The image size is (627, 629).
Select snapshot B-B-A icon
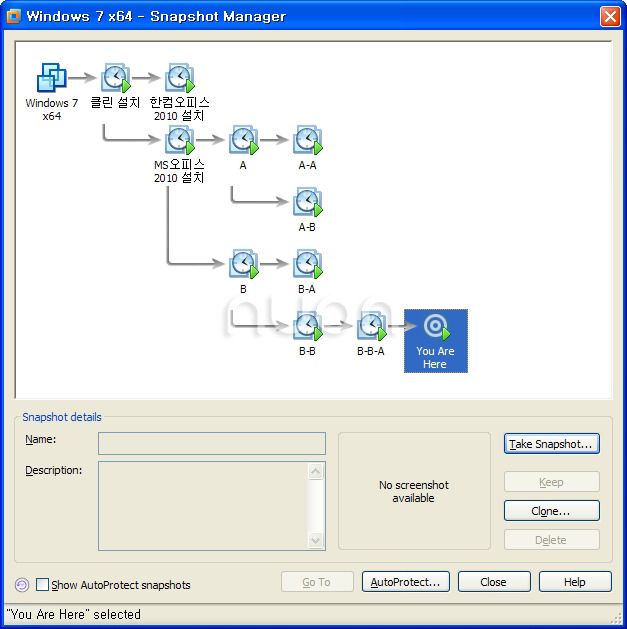pos(371,326)
